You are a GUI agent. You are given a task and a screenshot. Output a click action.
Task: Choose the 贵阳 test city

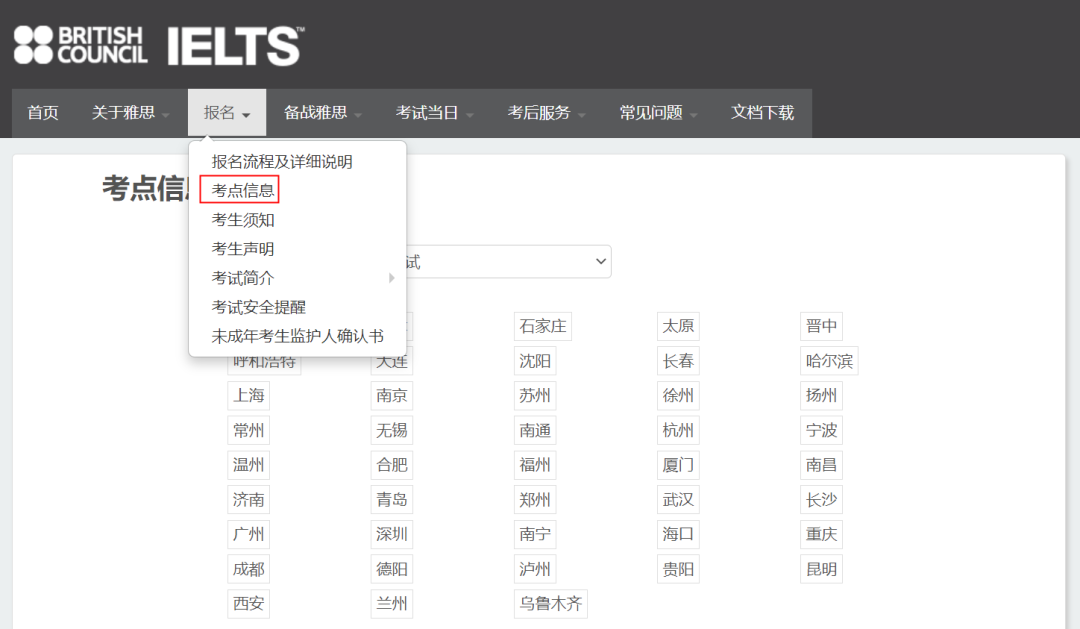(678, 570)
